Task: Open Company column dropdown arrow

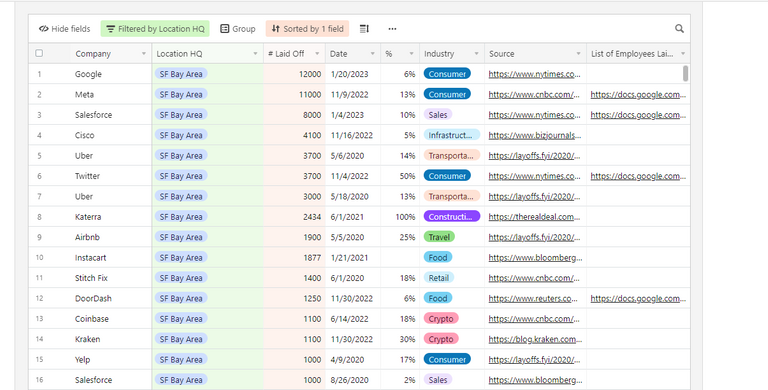Action: point(144,54)
